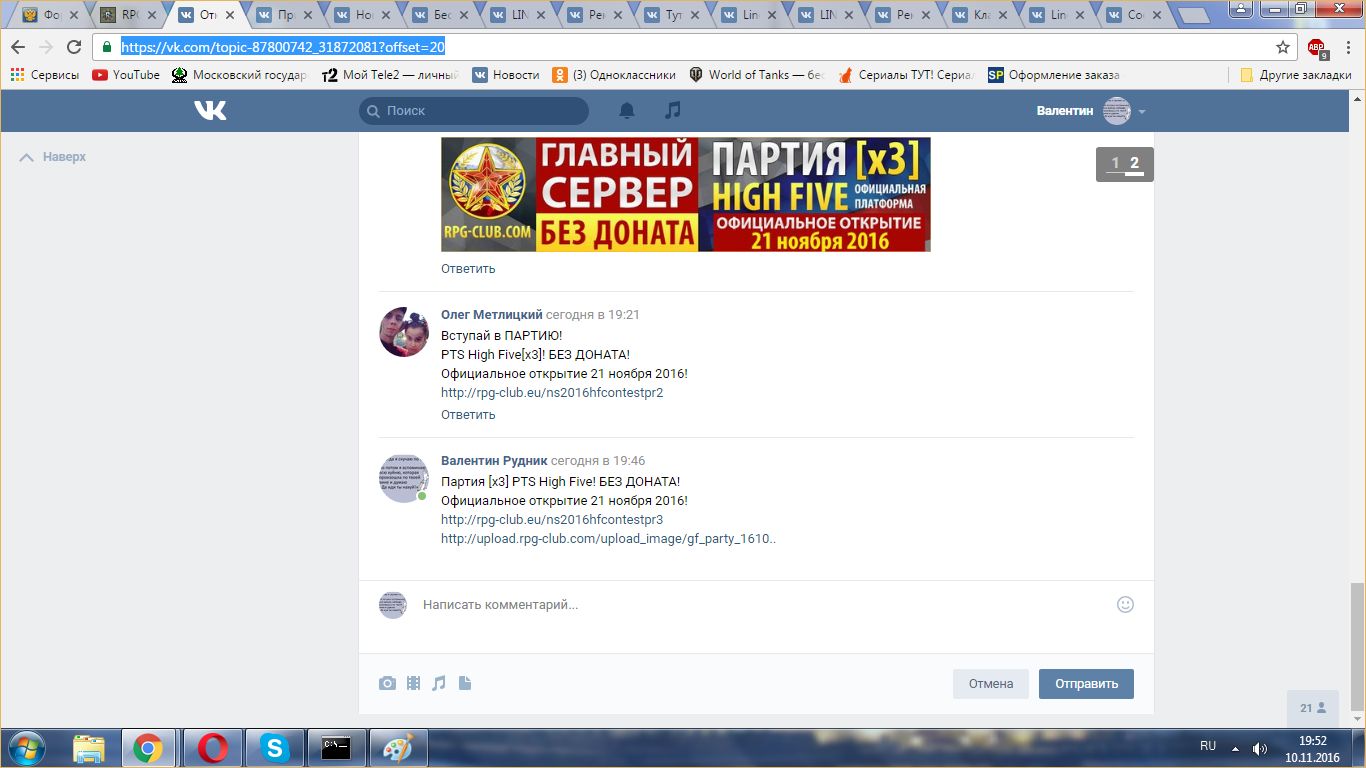Bookmark this page with the star icon
The image size is (1366, 768).
(1283, 47)
